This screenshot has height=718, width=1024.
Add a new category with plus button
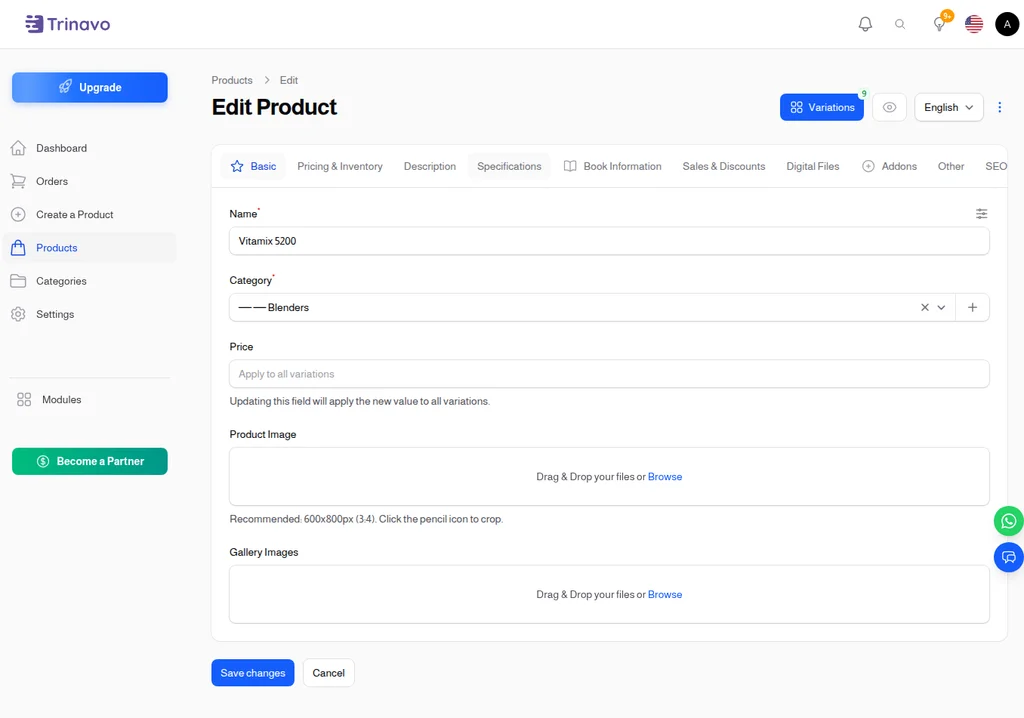[x=972, y=308]
